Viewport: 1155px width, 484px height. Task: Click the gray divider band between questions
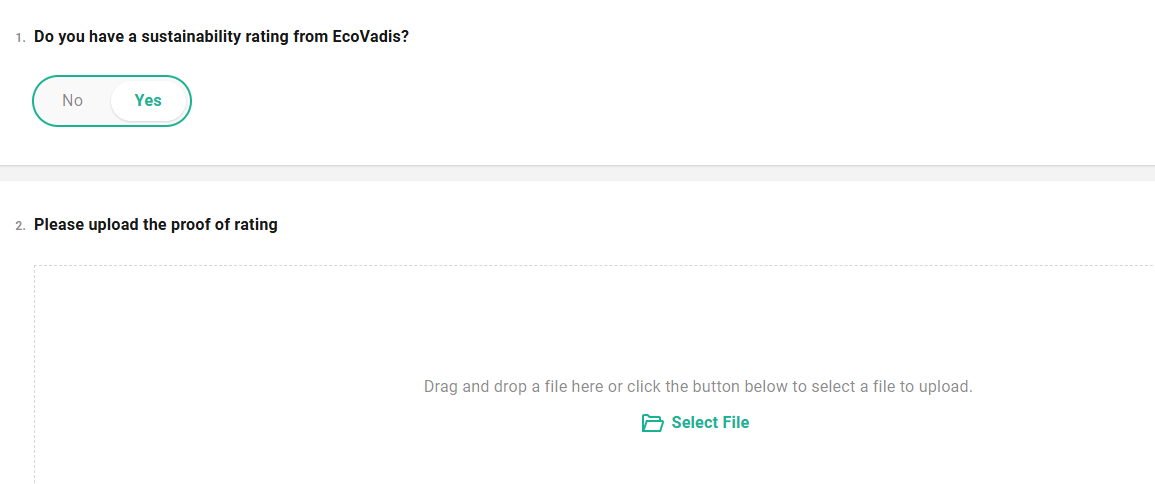577,173
